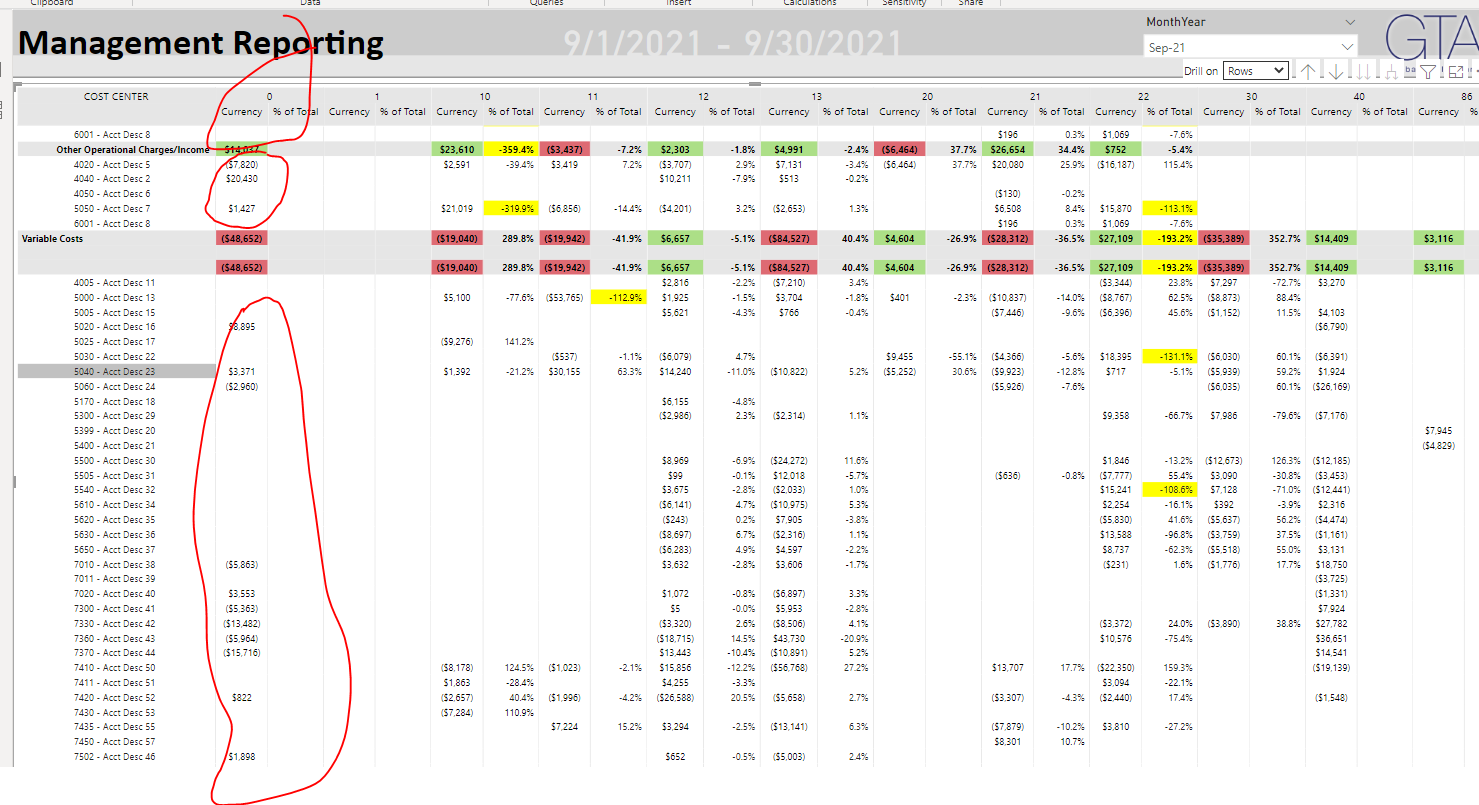Screen dimensions: 1479x805
Task: Select row 5060 - Acct Desc 24
Action: tap(115, 386)
